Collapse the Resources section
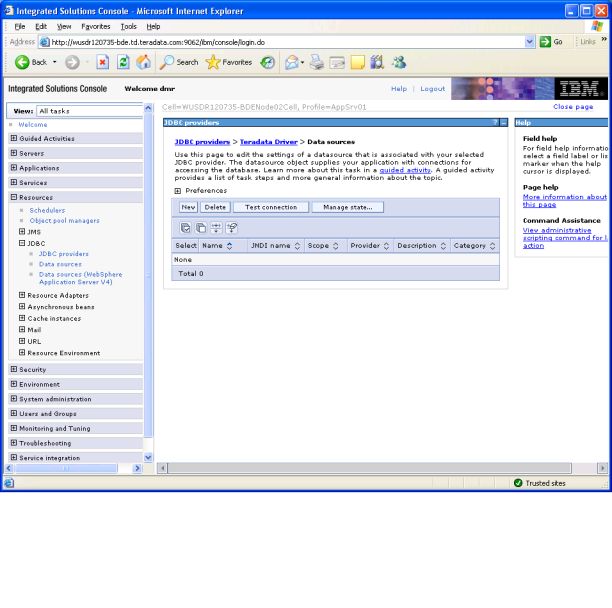This screenshot has height=608, width=612. point(14,197)
